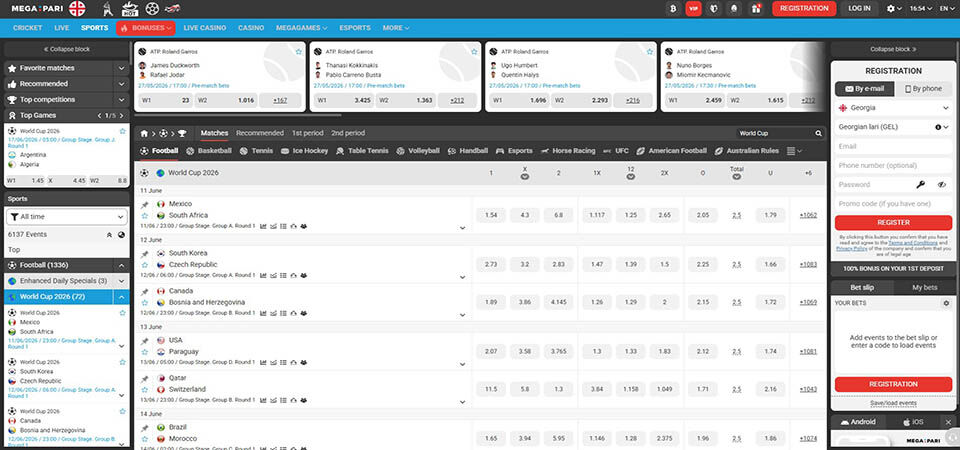Open bet slip settings gear in Your Bets
960x450 pixels.
(947, 303)
